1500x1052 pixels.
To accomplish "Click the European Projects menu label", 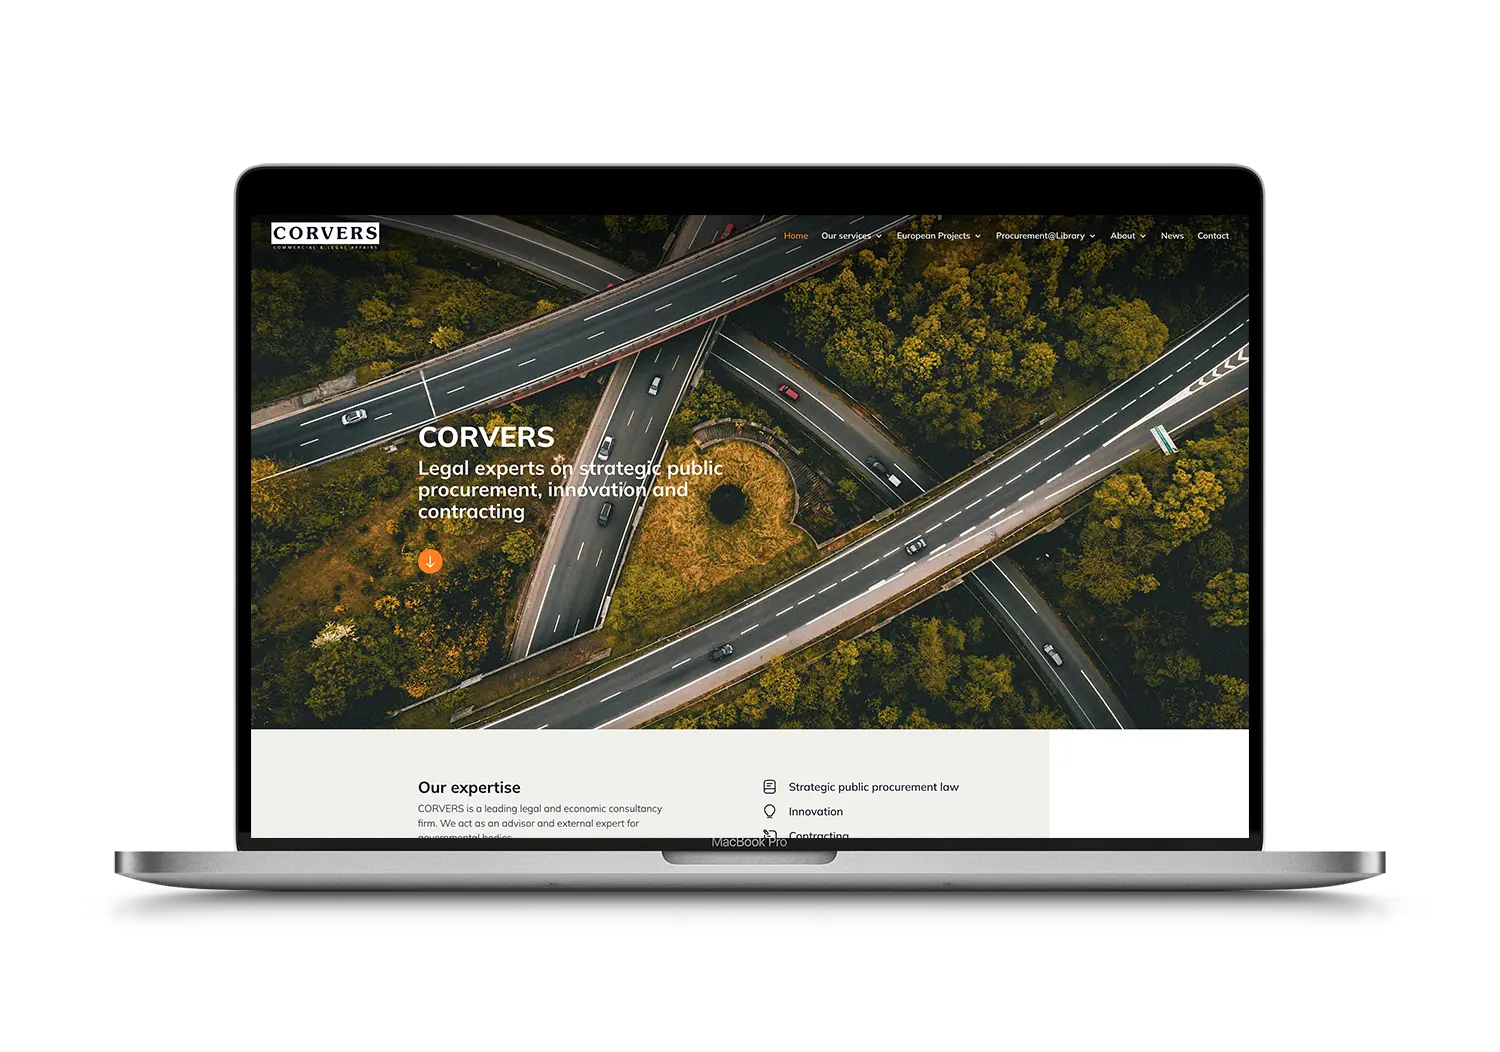I will 933,236.
